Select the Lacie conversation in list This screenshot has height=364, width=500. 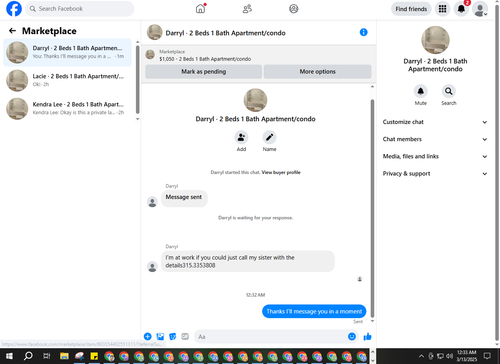[67, 80]
